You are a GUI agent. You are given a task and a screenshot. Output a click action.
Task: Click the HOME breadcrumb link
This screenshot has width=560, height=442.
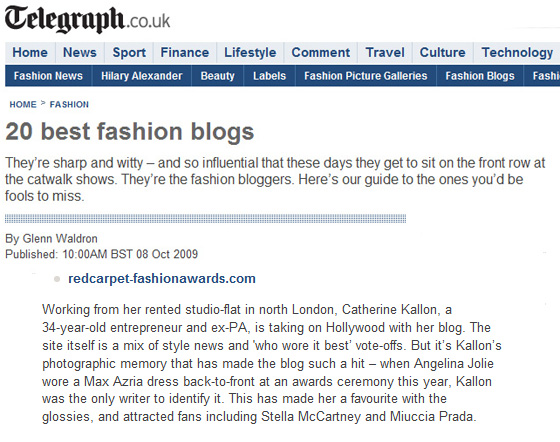[23, 105]
